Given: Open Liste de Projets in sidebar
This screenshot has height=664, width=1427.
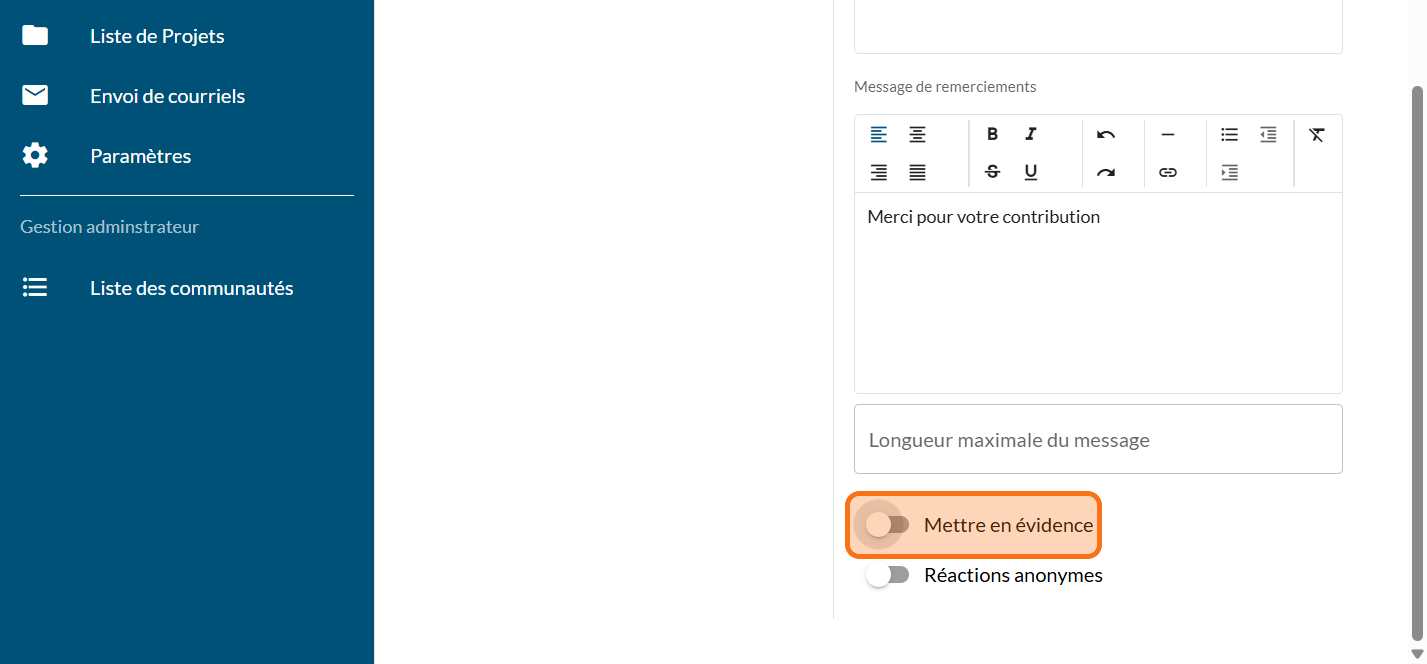Looking at the screenshot, I should point(157,36).
